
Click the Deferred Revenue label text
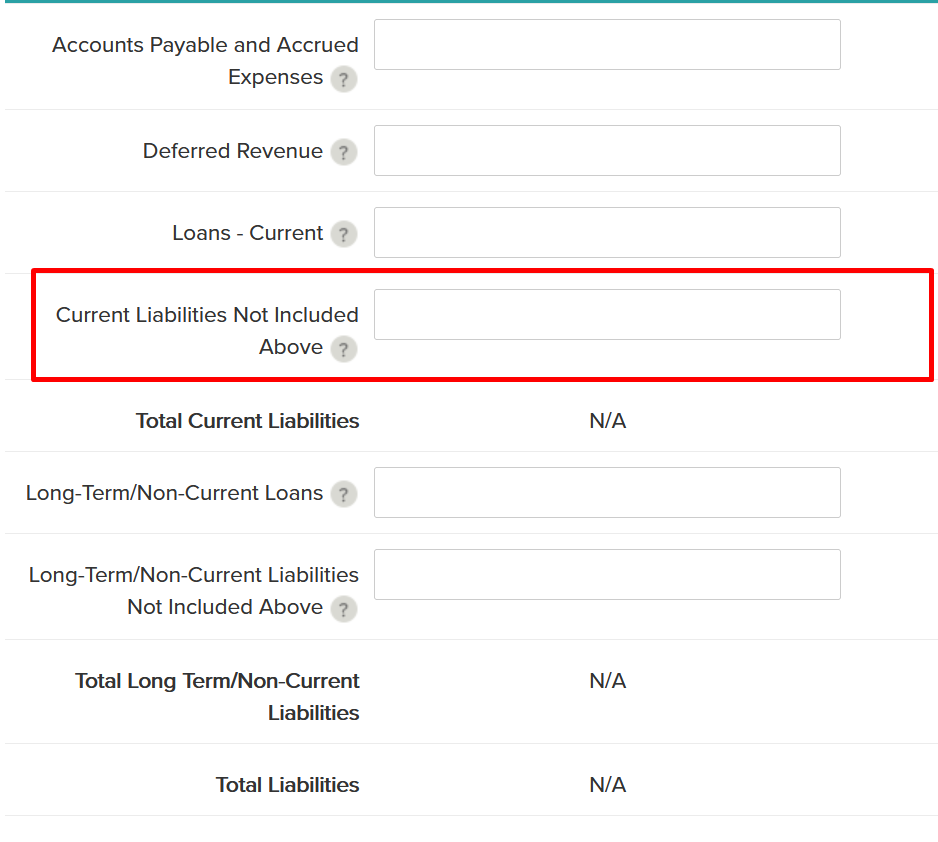232,151
